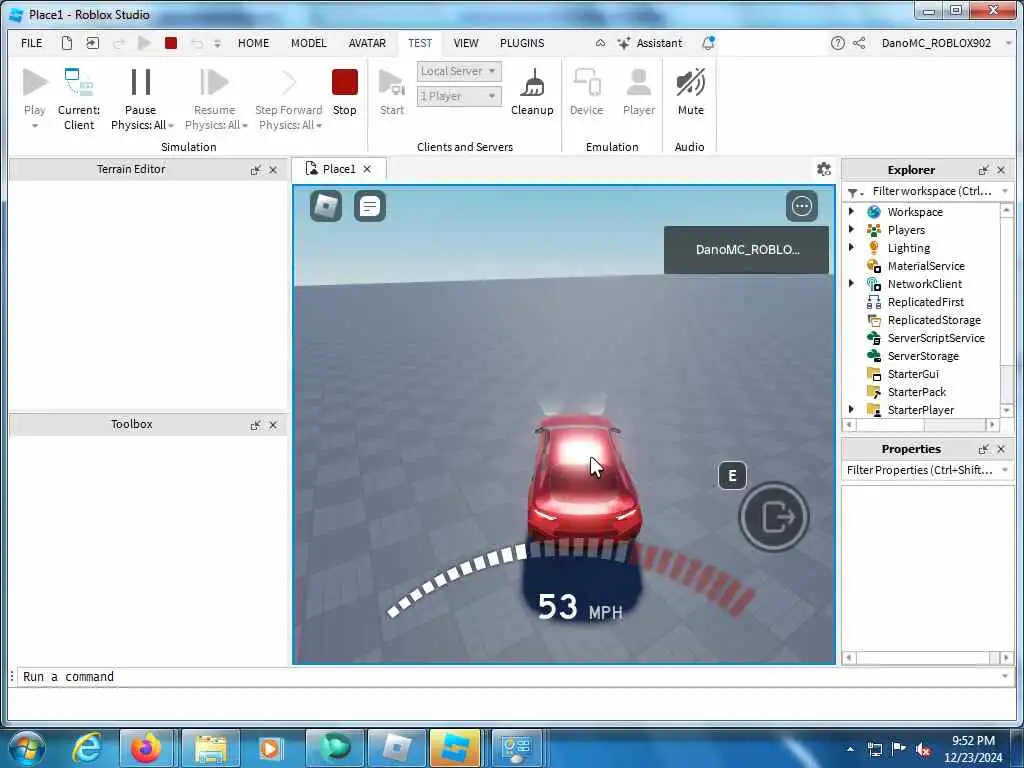Undock the Terrain Editor panel
1024x768 pixels.
(x=255, y=170)
